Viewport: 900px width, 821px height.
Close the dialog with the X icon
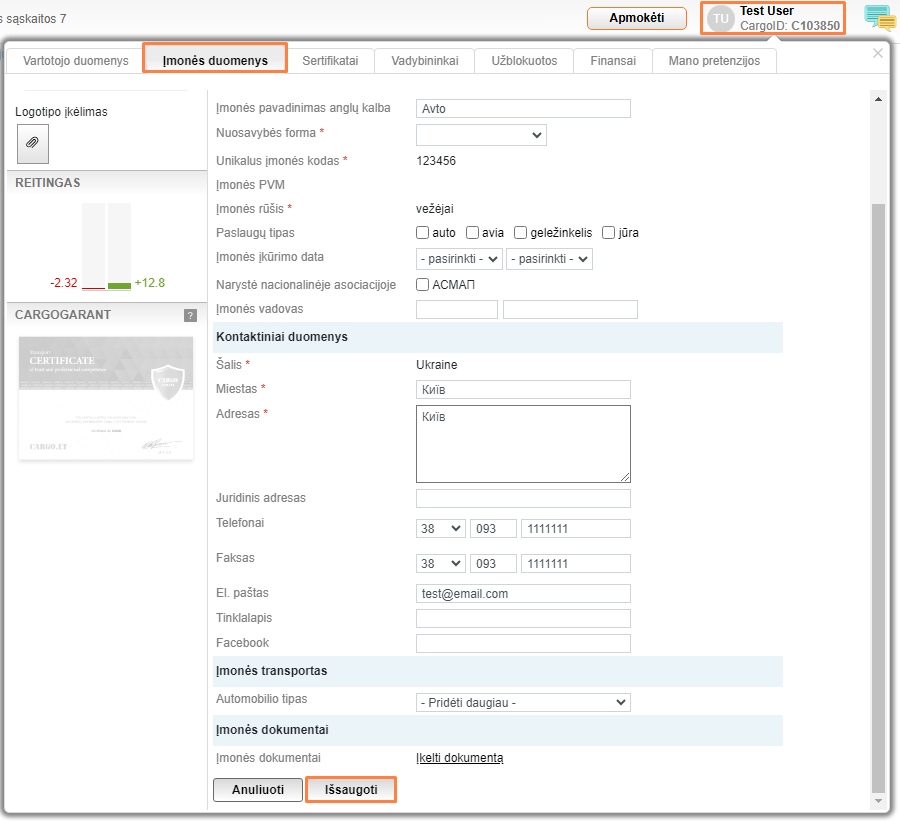(x=878, y=53)
